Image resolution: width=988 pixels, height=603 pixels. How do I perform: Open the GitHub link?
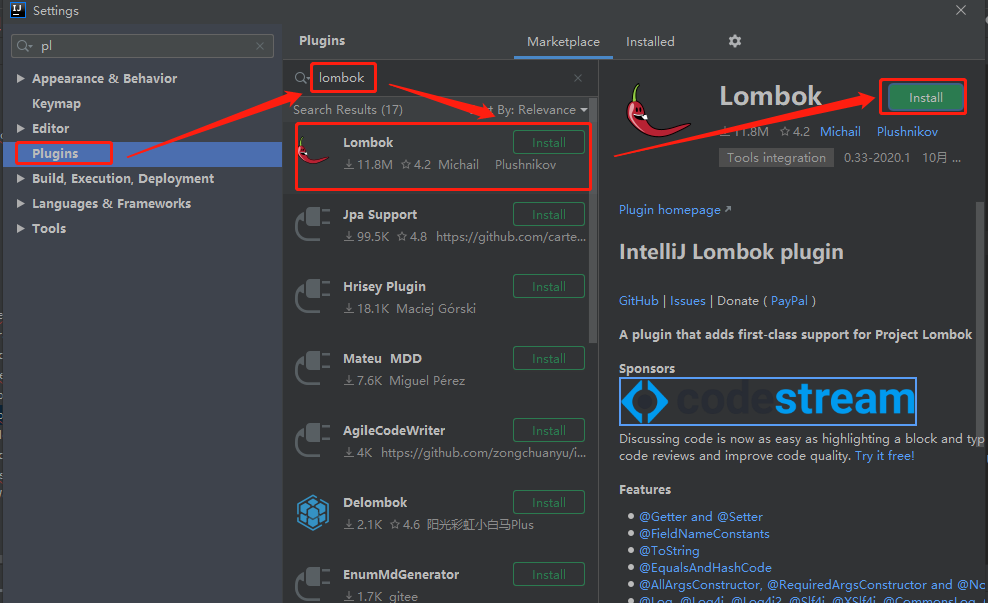coord(638,301)
